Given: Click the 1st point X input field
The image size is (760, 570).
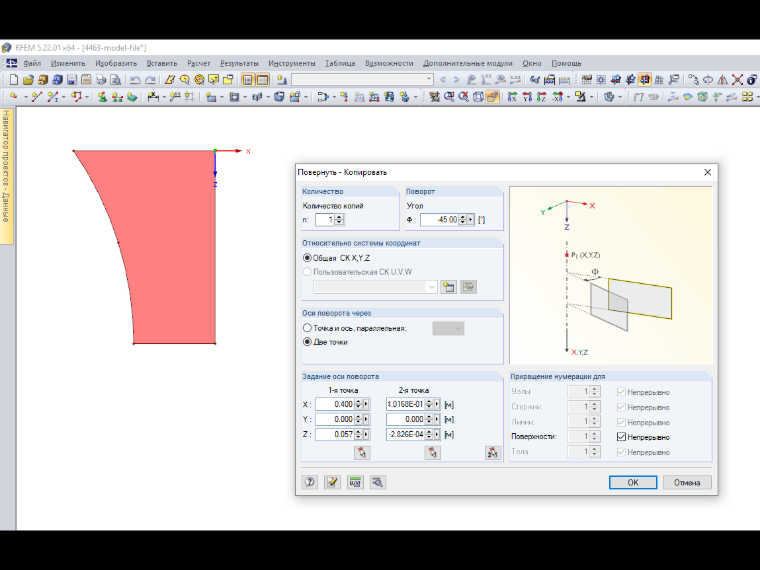Looking at the screenshot, I should pos(334,404).
